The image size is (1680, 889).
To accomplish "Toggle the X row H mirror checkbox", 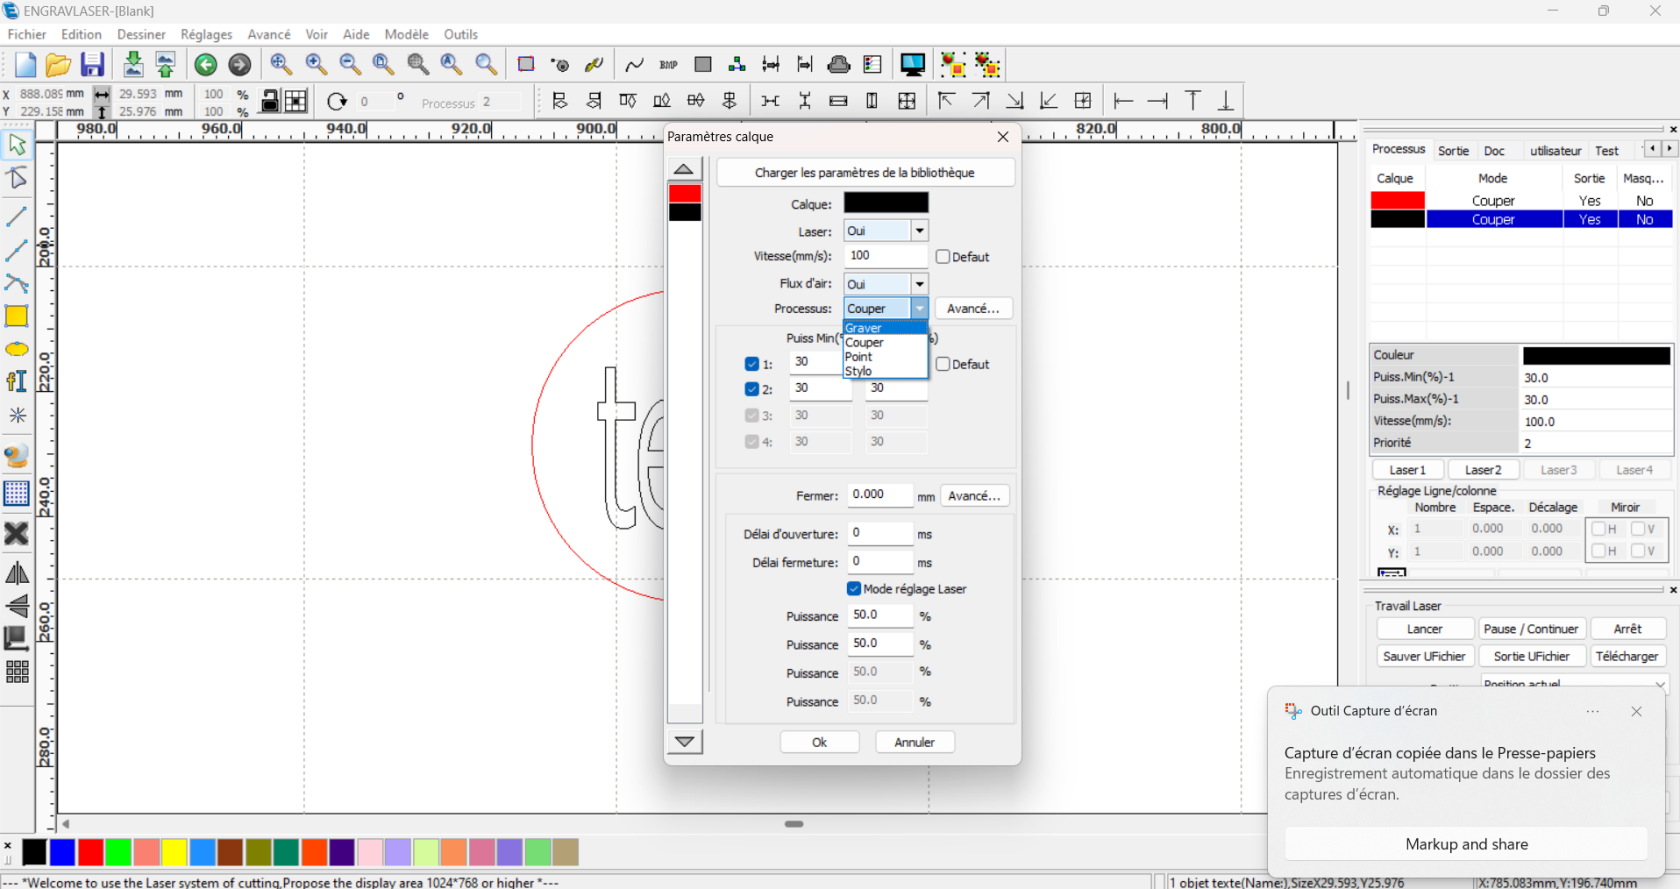I will tap(1598, 529).
